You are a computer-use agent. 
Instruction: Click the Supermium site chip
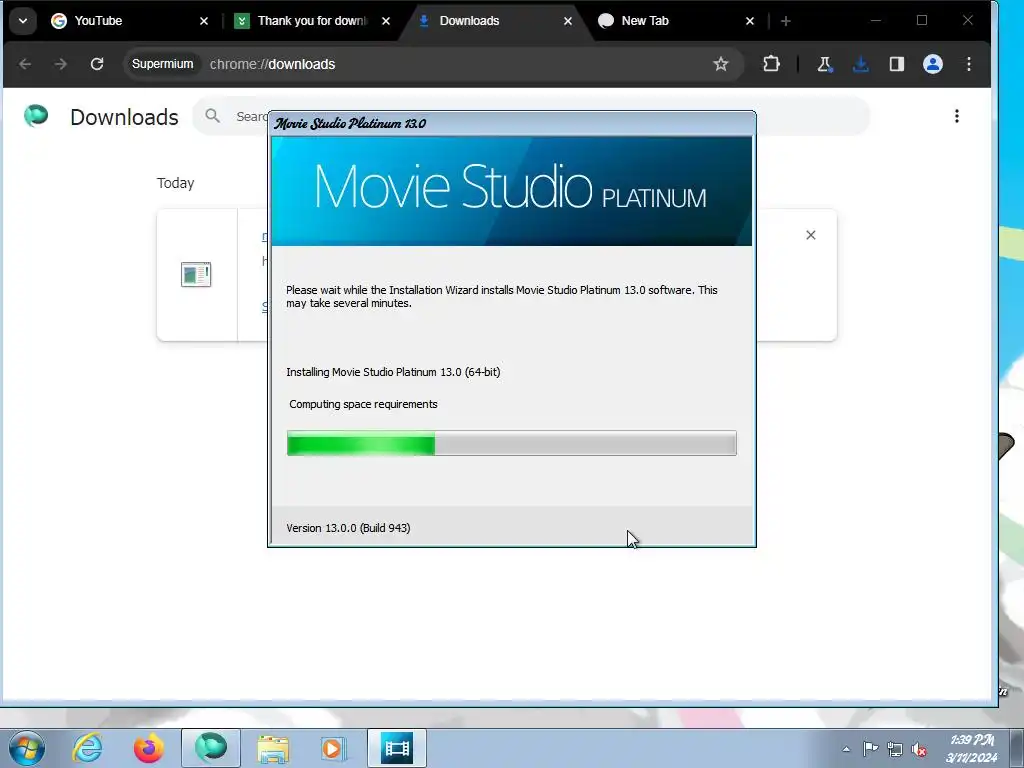(x=163, y=64)
